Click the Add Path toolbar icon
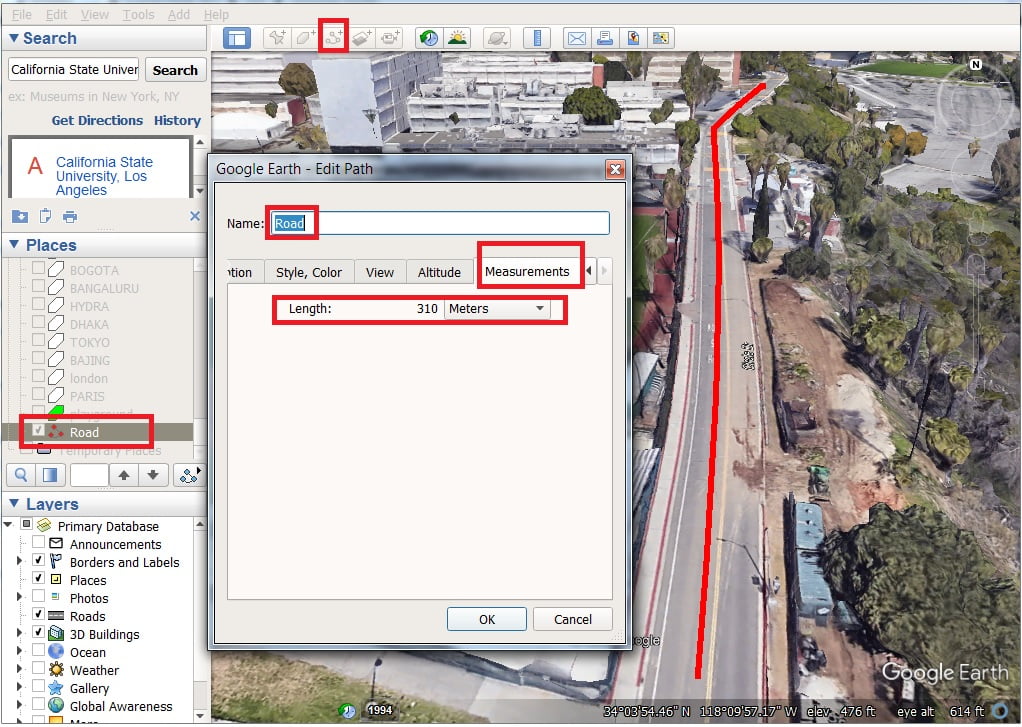 [333, 38]
